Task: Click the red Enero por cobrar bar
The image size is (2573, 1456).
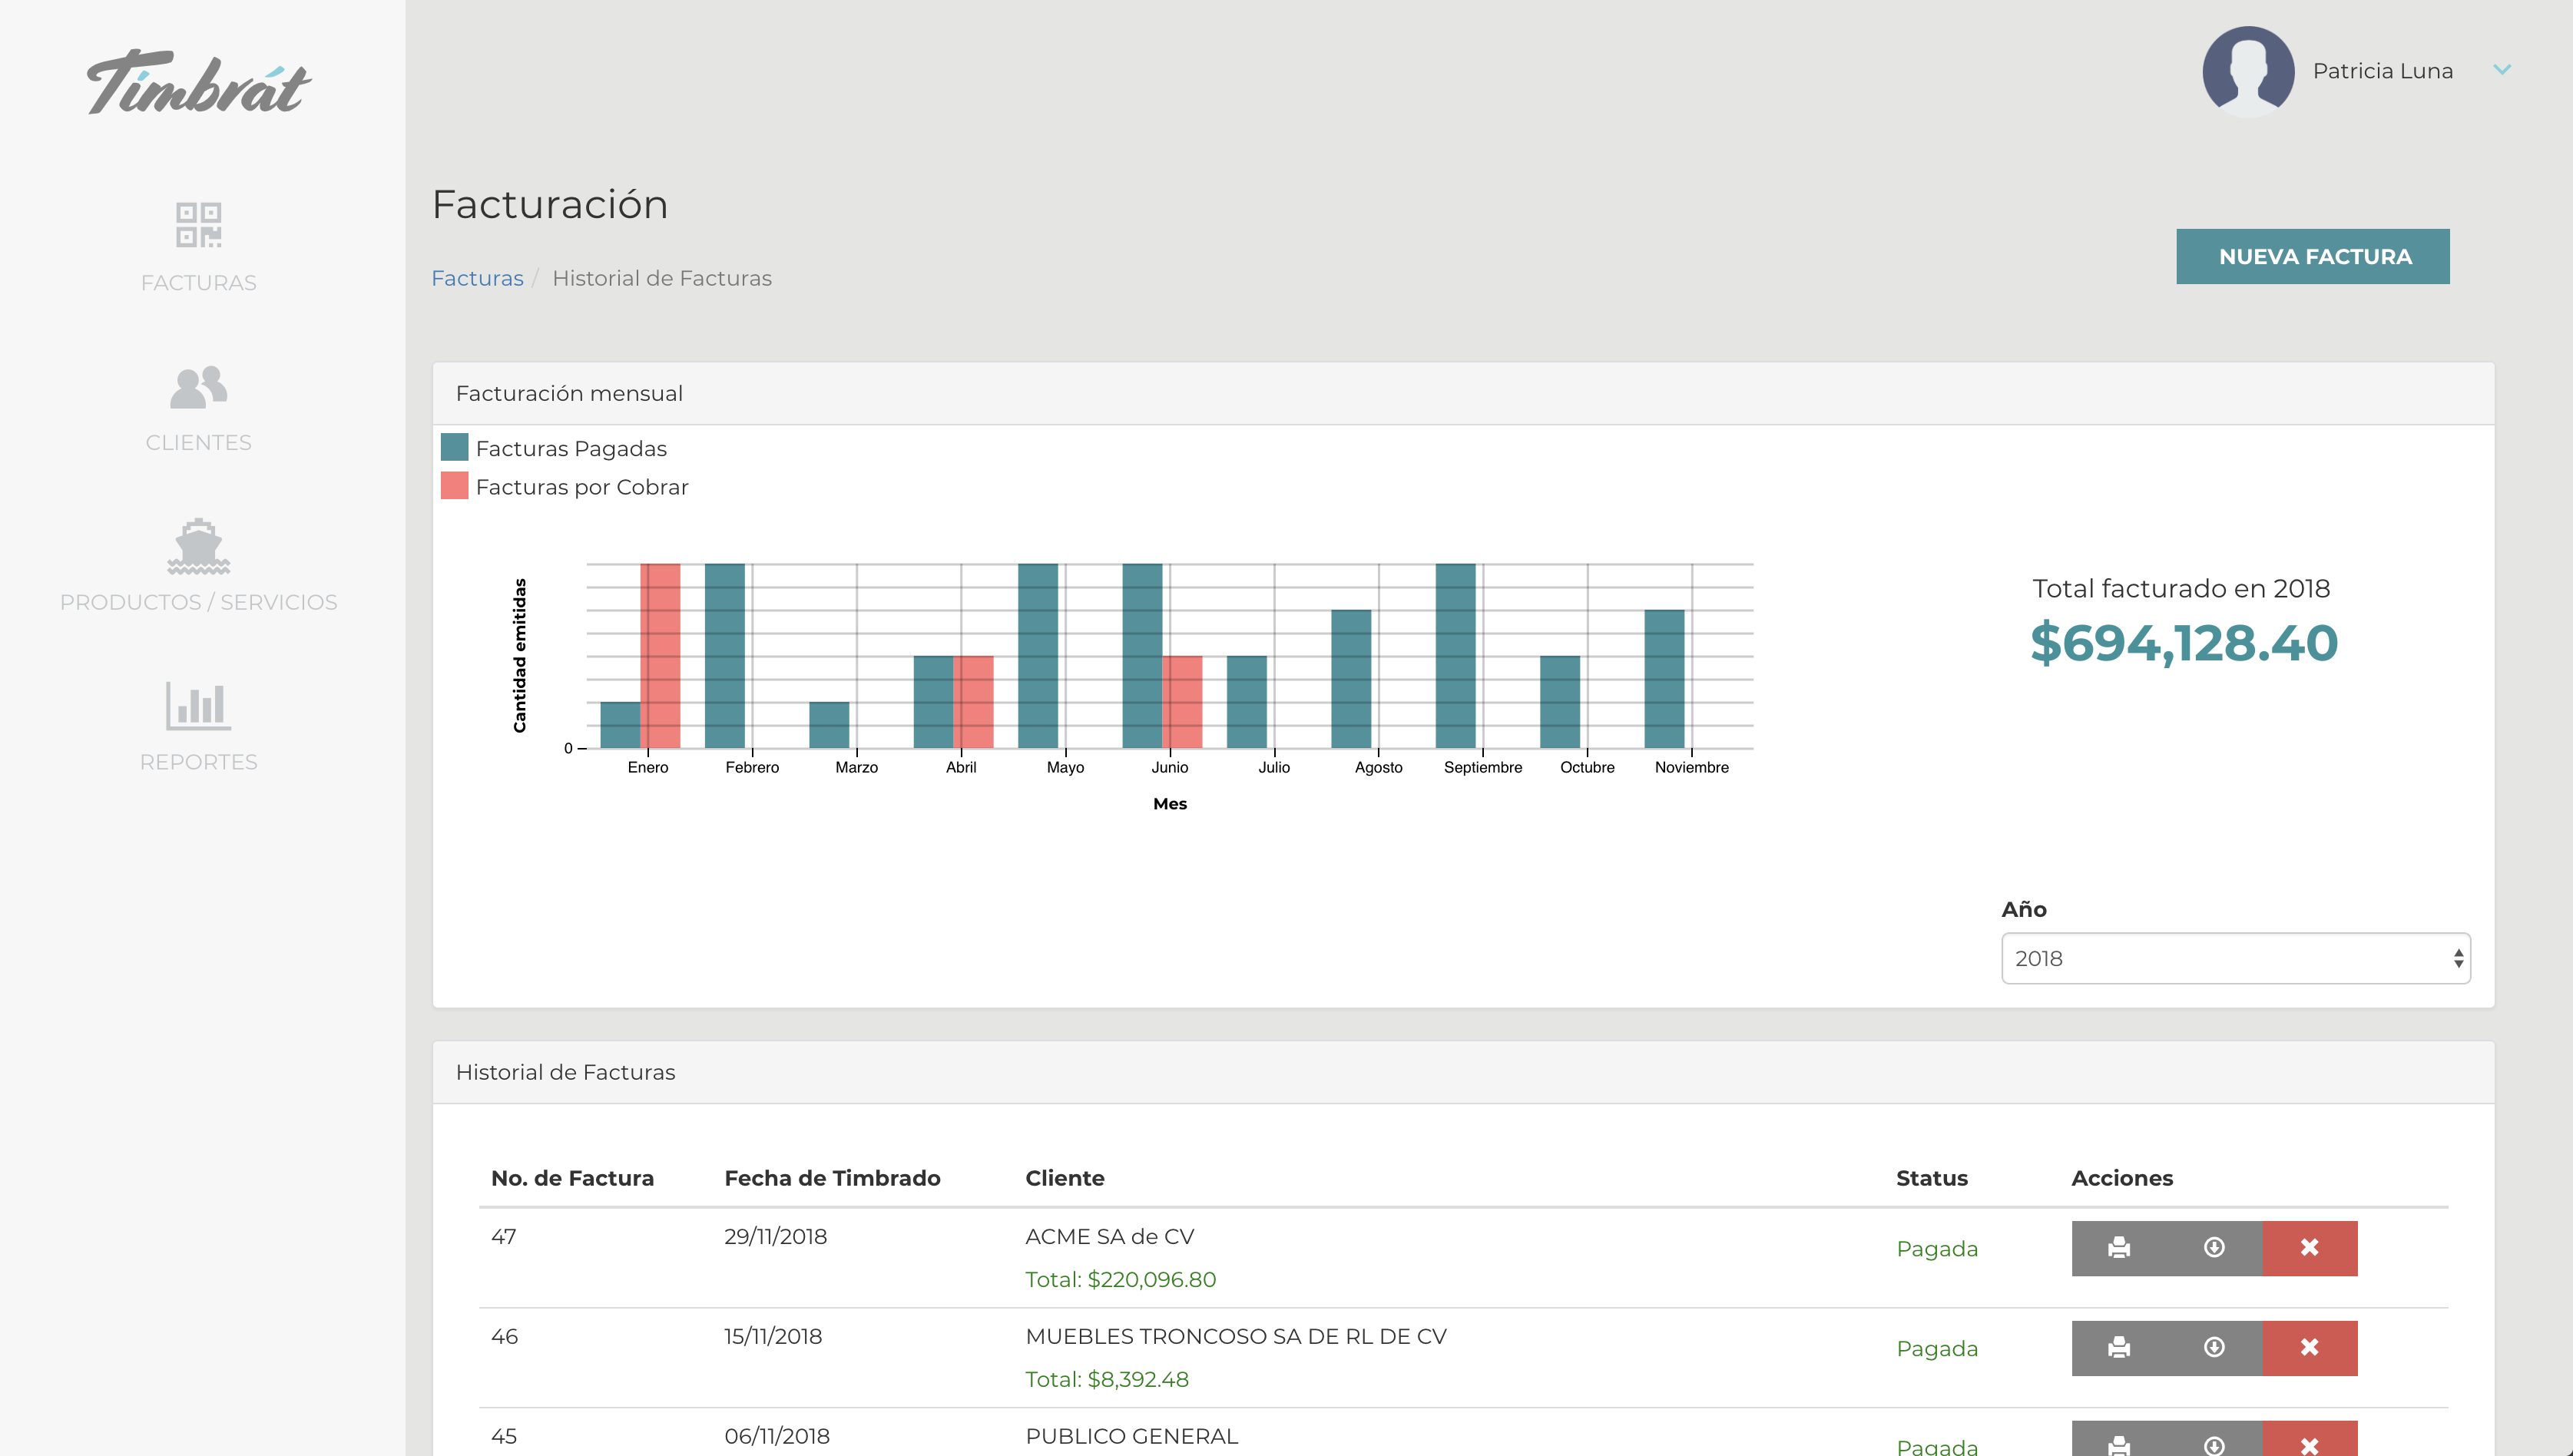Action: [660, 655]
